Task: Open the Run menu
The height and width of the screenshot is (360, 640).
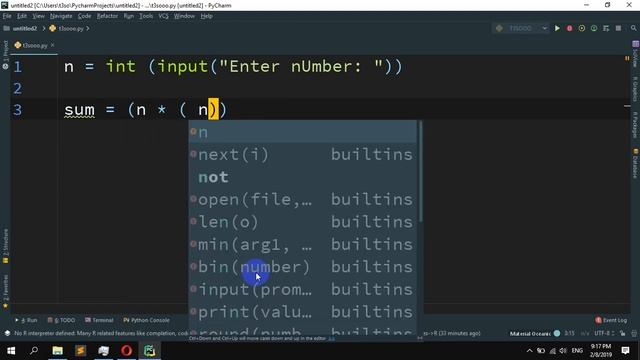Action: (129, 16)
